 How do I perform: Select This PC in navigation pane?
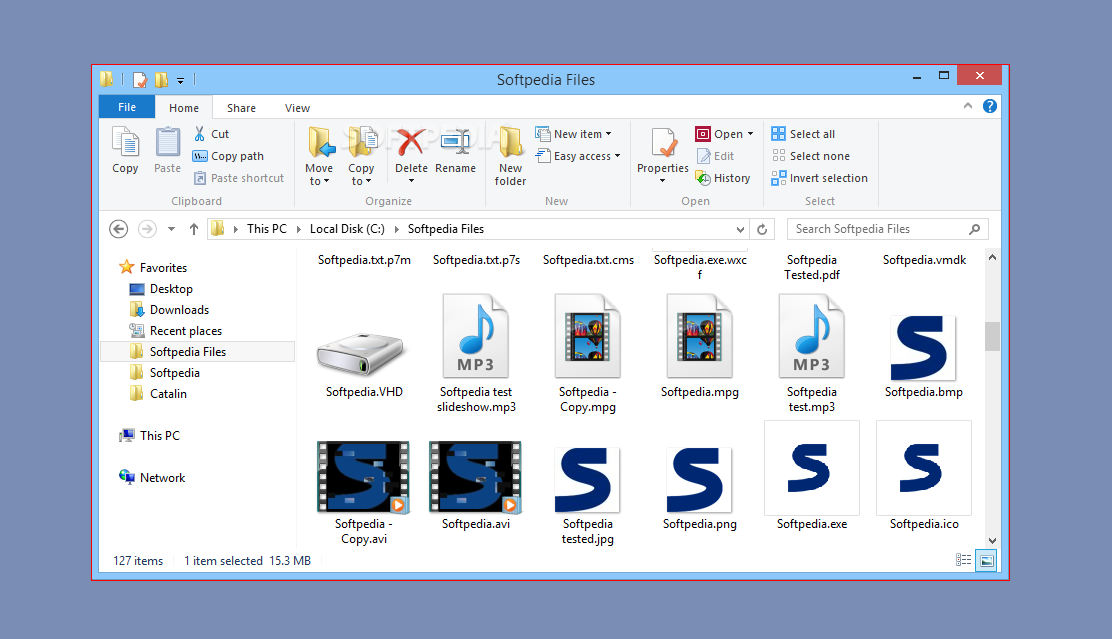tap(150, 435)
